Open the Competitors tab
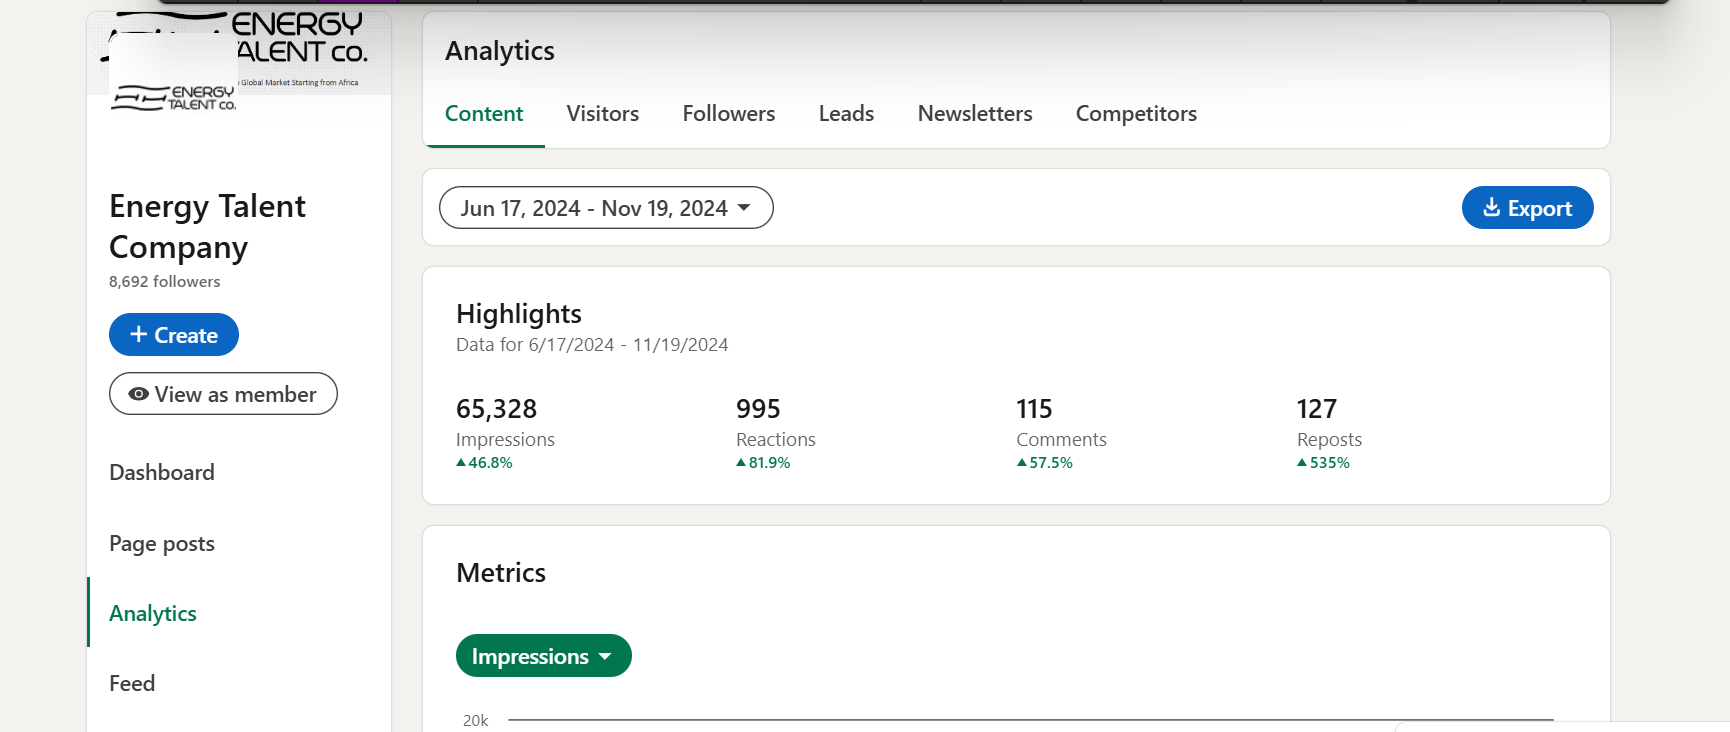 coord(1136,114)
